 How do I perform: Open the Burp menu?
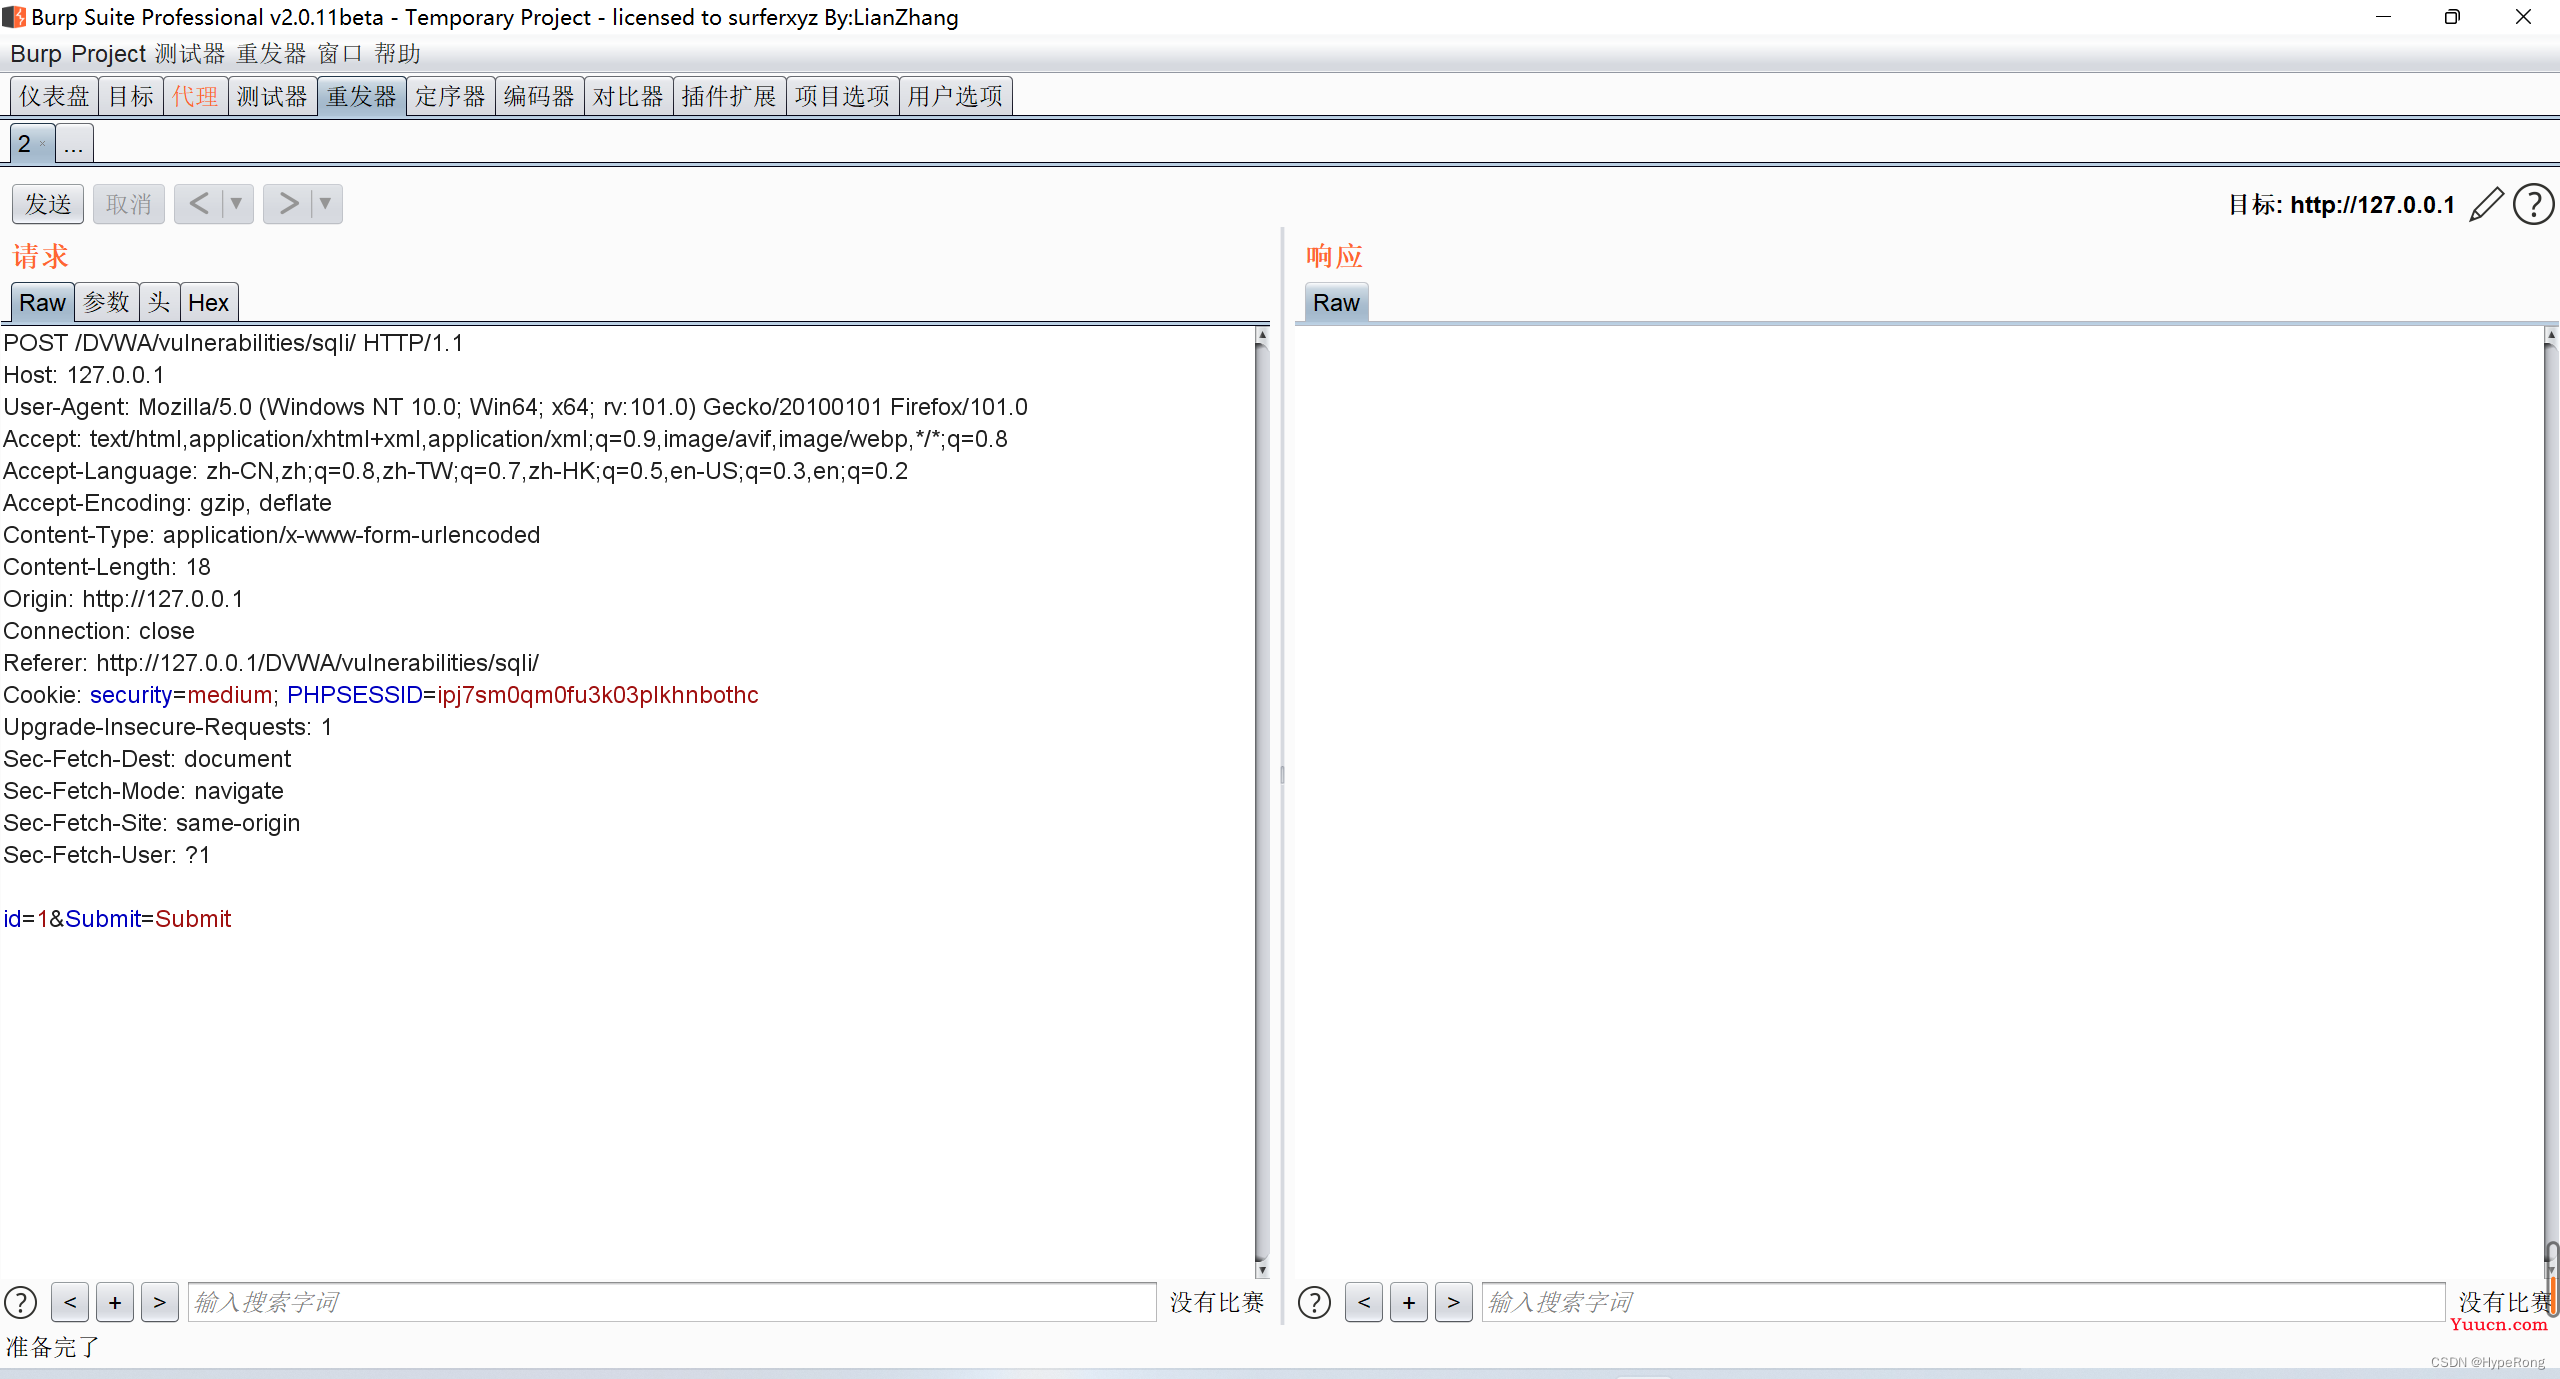pyautogui.click(x=36, y=54)
